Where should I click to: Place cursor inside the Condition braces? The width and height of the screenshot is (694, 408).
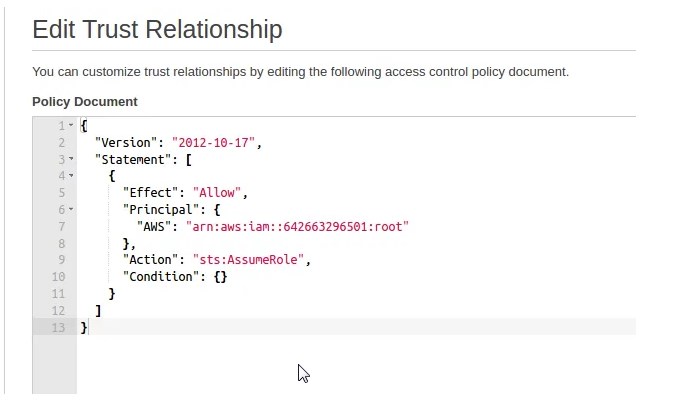point(220,277)
